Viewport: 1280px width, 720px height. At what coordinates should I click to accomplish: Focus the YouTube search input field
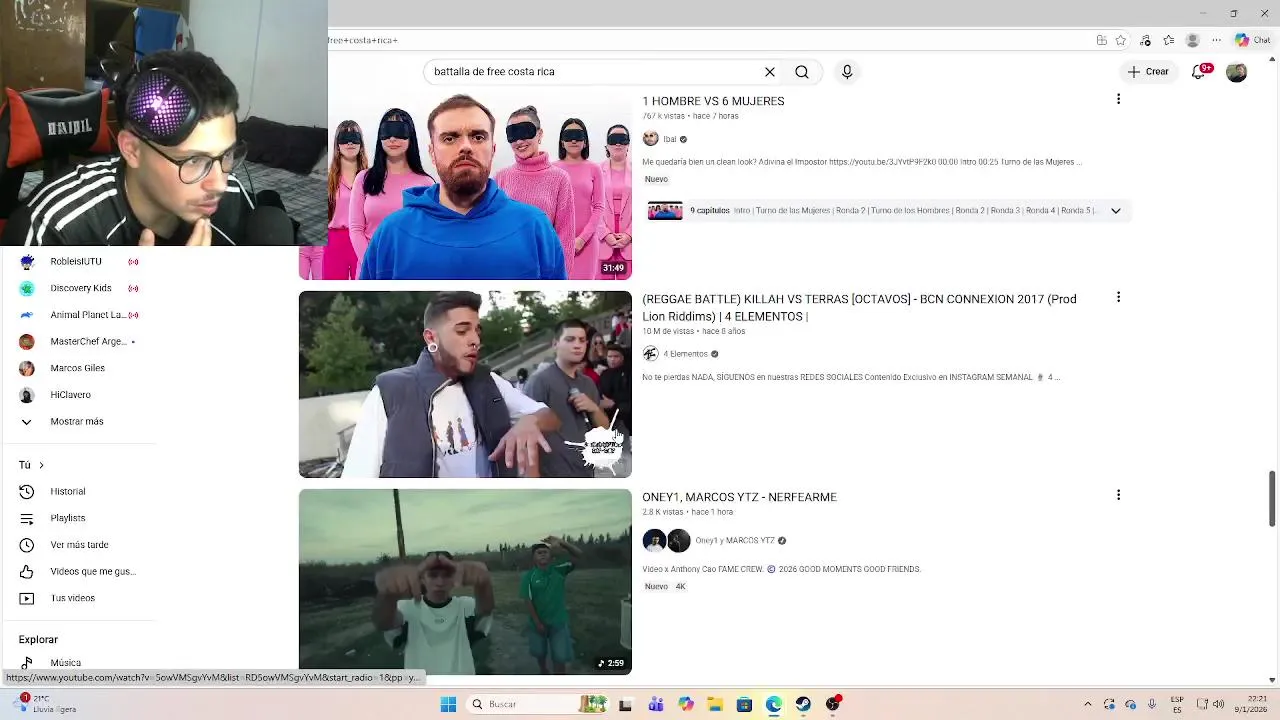(x=595, y=72)
